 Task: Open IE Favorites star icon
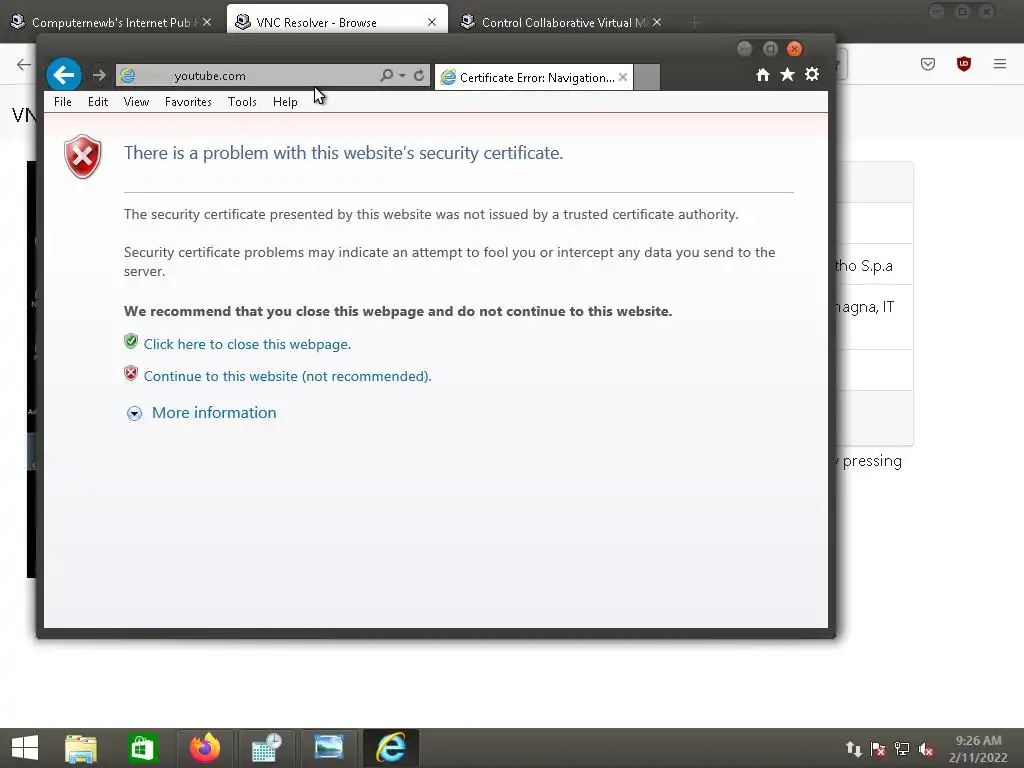pos(788,74)
